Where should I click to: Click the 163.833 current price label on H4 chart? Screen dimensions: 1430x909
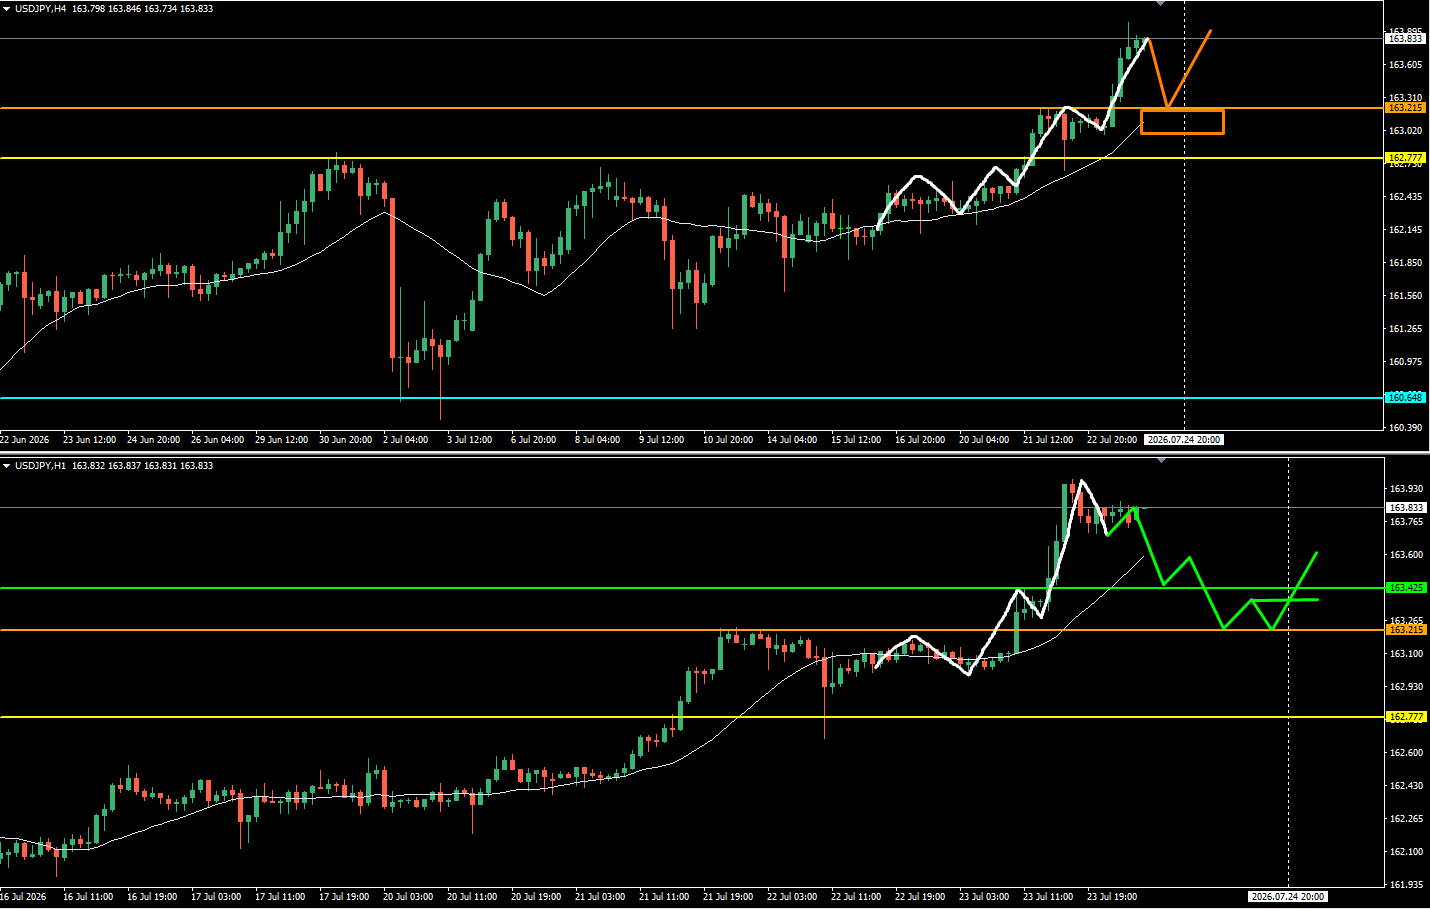[1405, 39]
